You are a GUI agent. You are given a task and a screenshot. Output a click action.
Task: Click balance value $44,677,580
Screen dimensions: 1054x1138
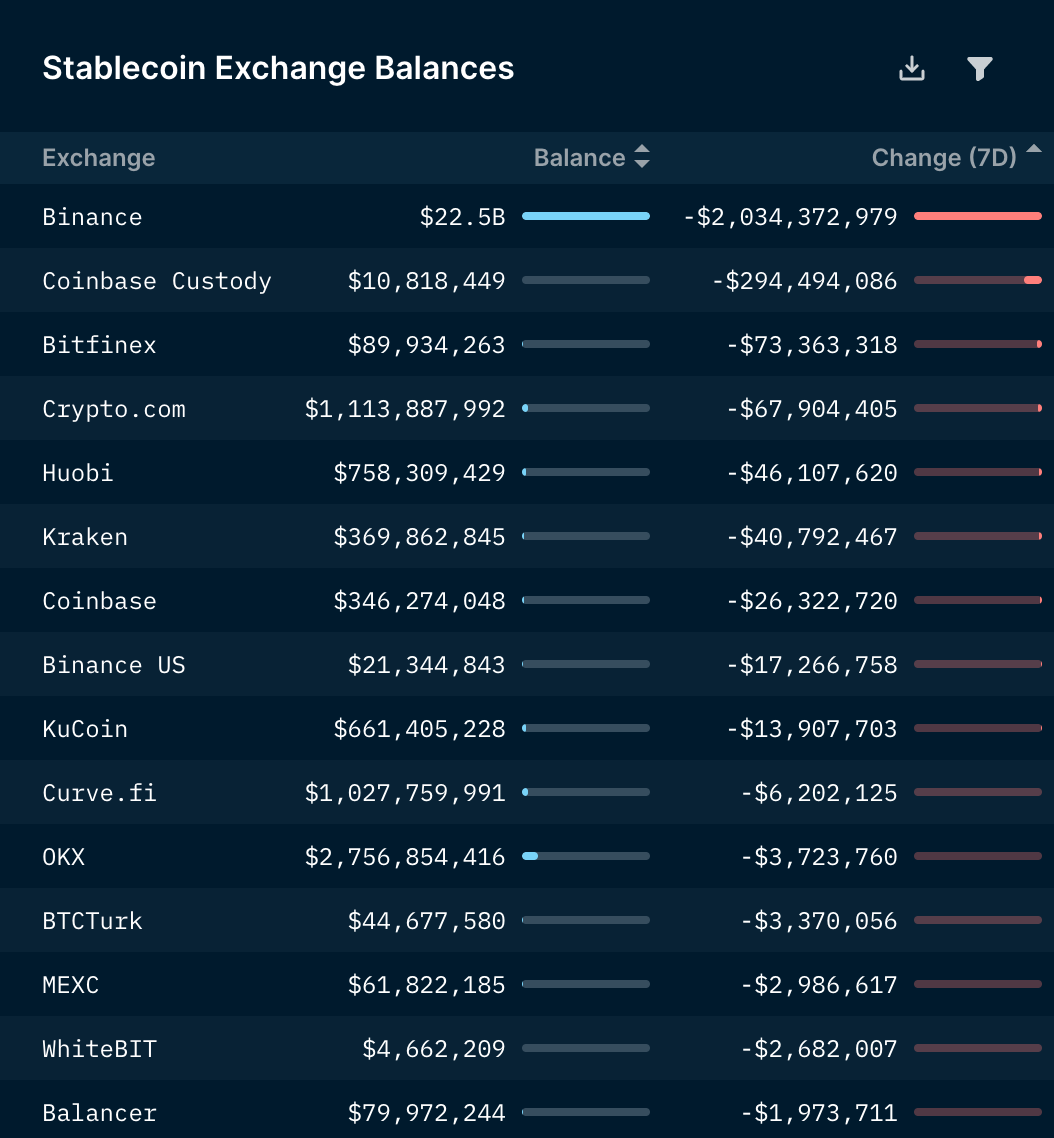[x=426, y=921]
